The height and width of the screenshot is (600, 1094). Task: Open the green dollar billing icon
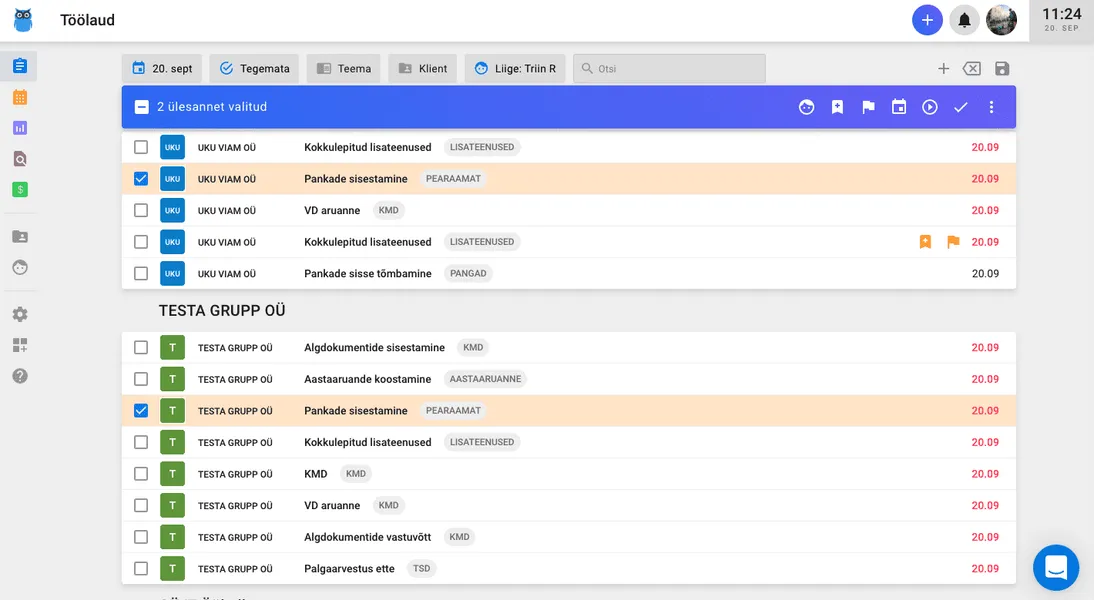20,189
